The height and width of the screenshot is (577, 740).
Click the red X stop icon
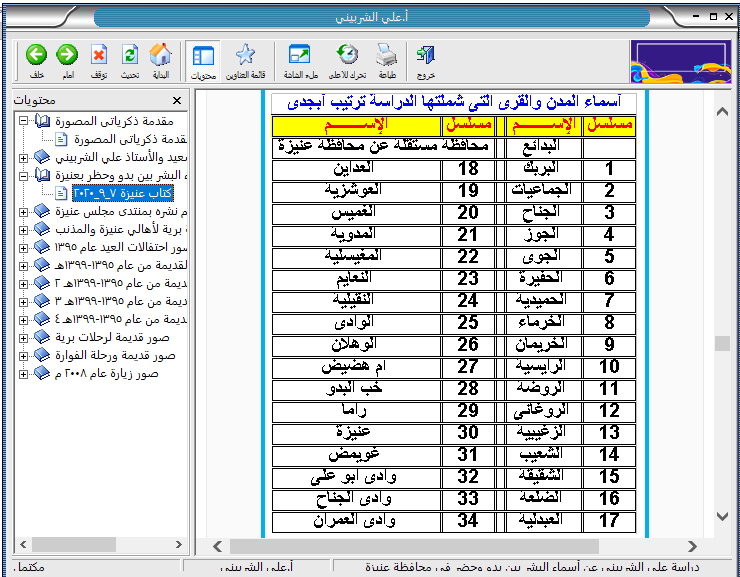click(99, 55)
